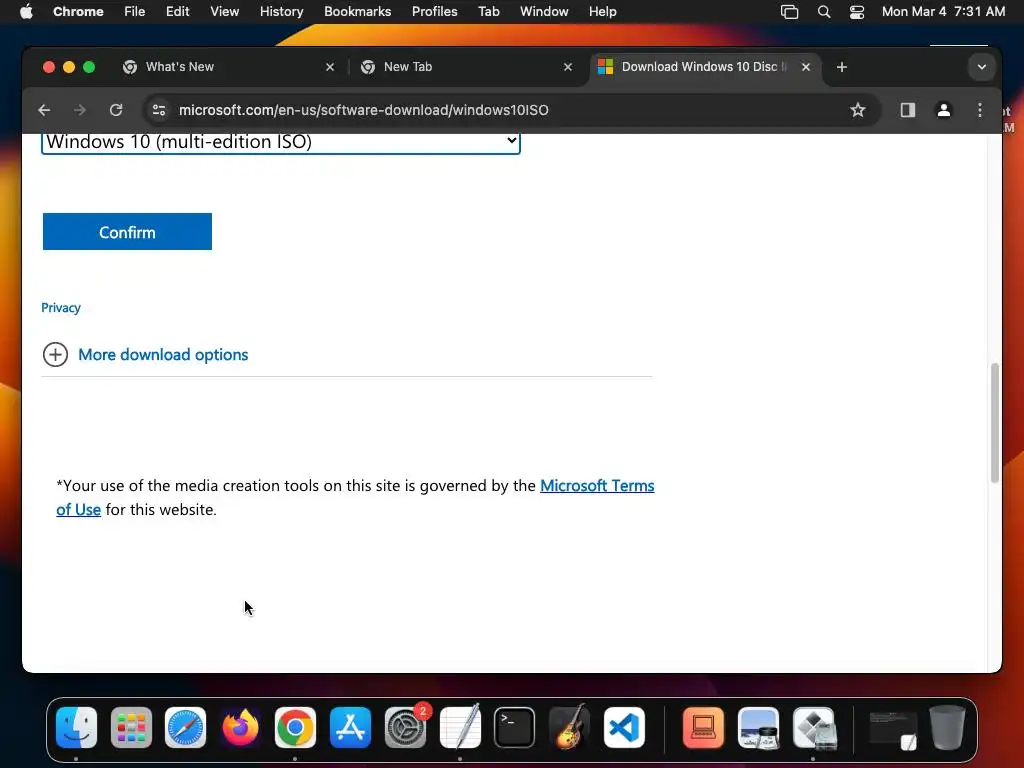The image size is (1024, 768).
Task: Switch to the New Tab tab
Action: pos(467,67)
